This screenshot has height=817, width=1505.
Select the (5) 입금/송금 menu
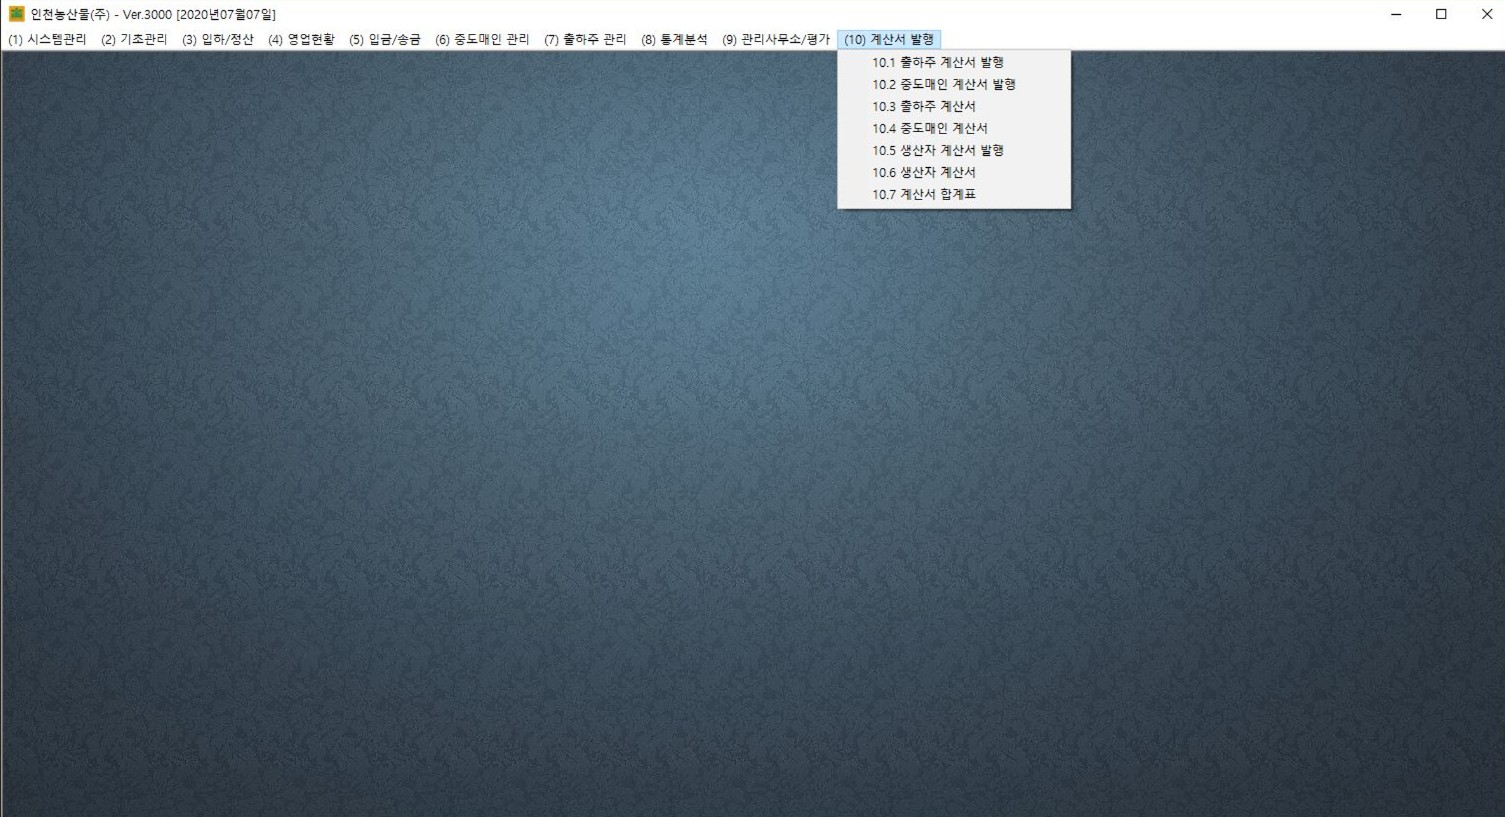[384, 40]
